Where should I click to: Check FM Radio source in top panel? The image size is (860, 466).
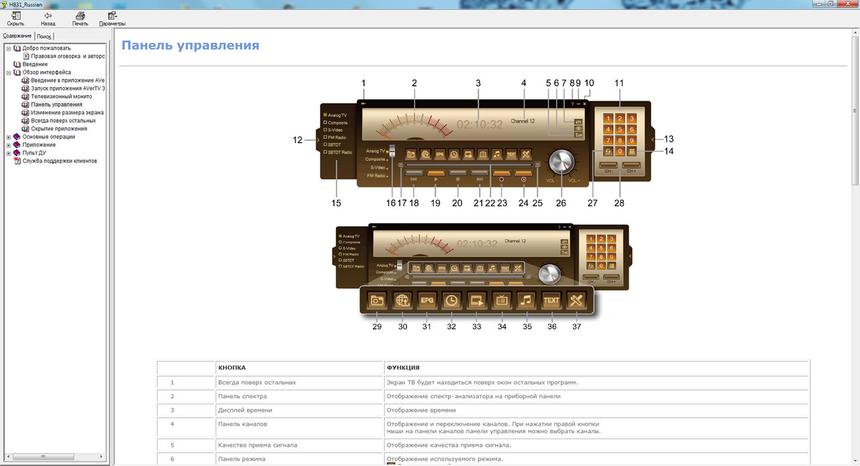tap(325, 137)
